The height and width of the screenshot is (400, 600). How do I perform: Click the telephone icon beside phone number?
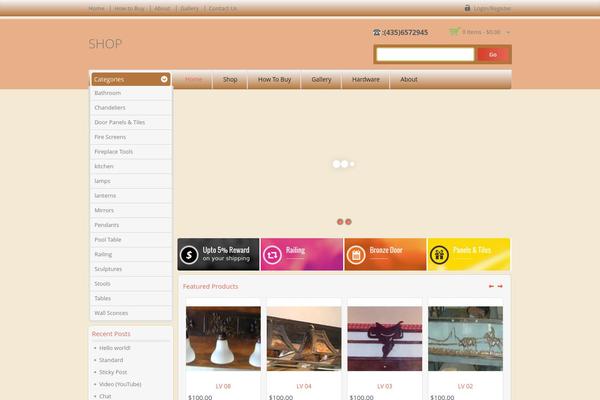[377, 33]
